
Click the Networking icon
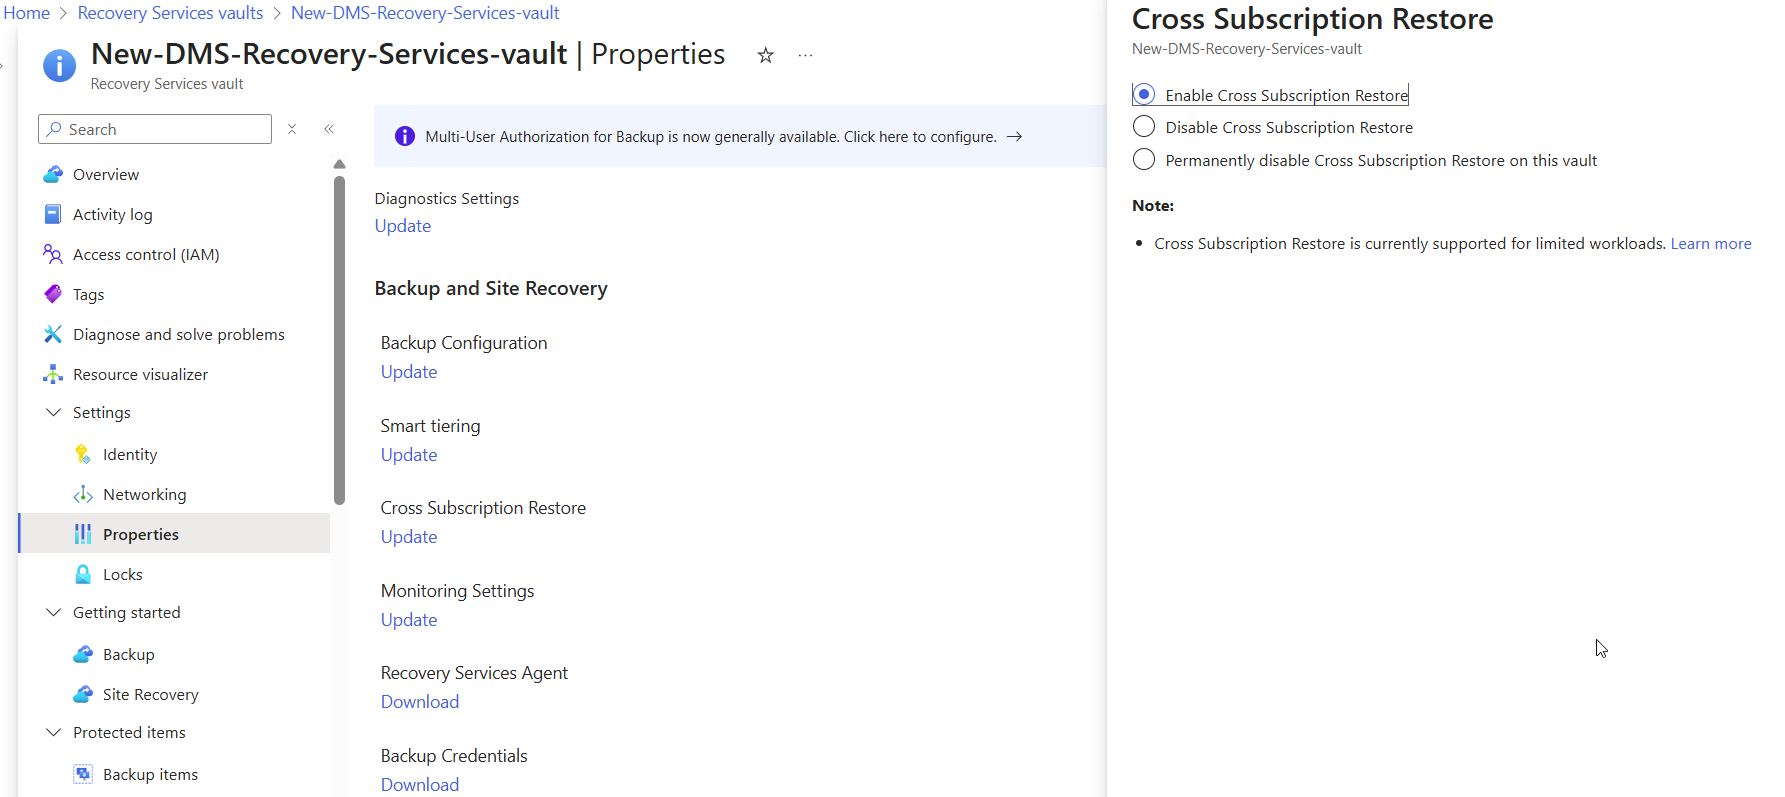(83, 494)
